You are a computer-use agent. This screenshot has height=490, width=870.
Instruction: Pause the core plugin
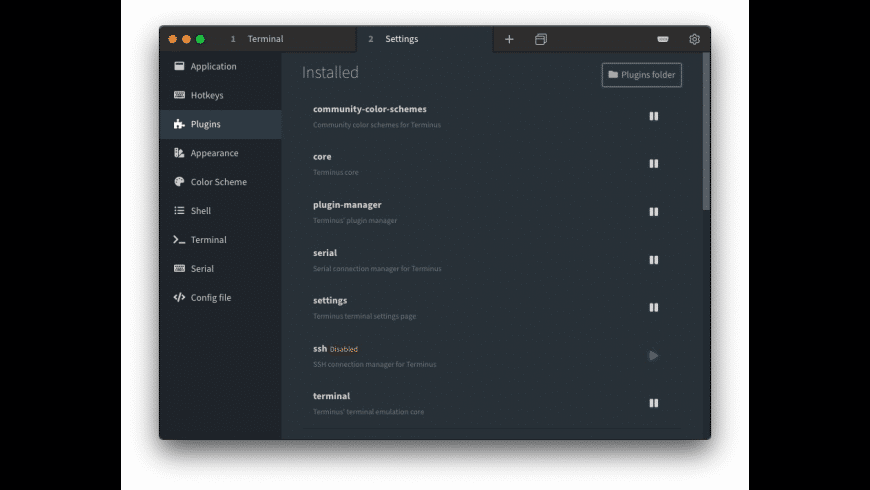pos(654,164)
